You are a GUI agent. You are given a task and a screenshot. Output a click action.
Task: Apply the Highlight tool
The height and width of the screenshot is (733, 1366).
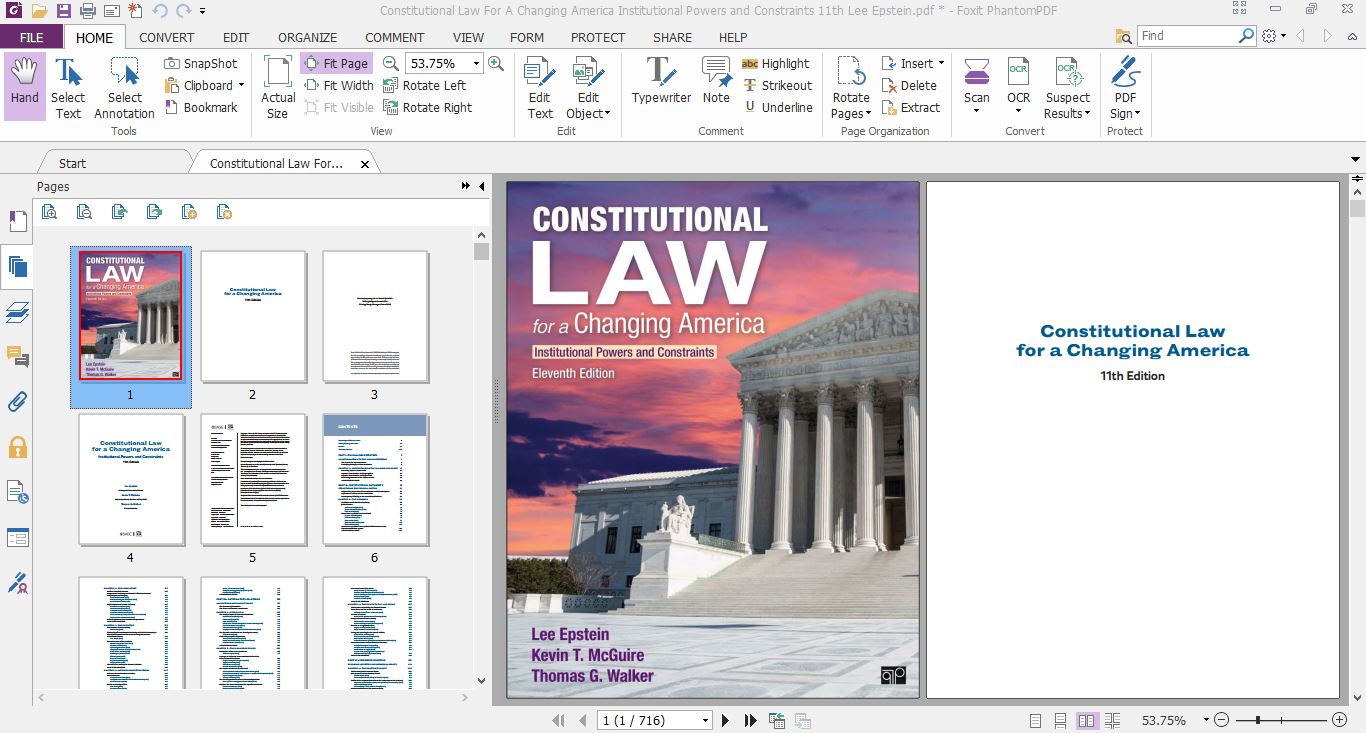pos(776,63)
